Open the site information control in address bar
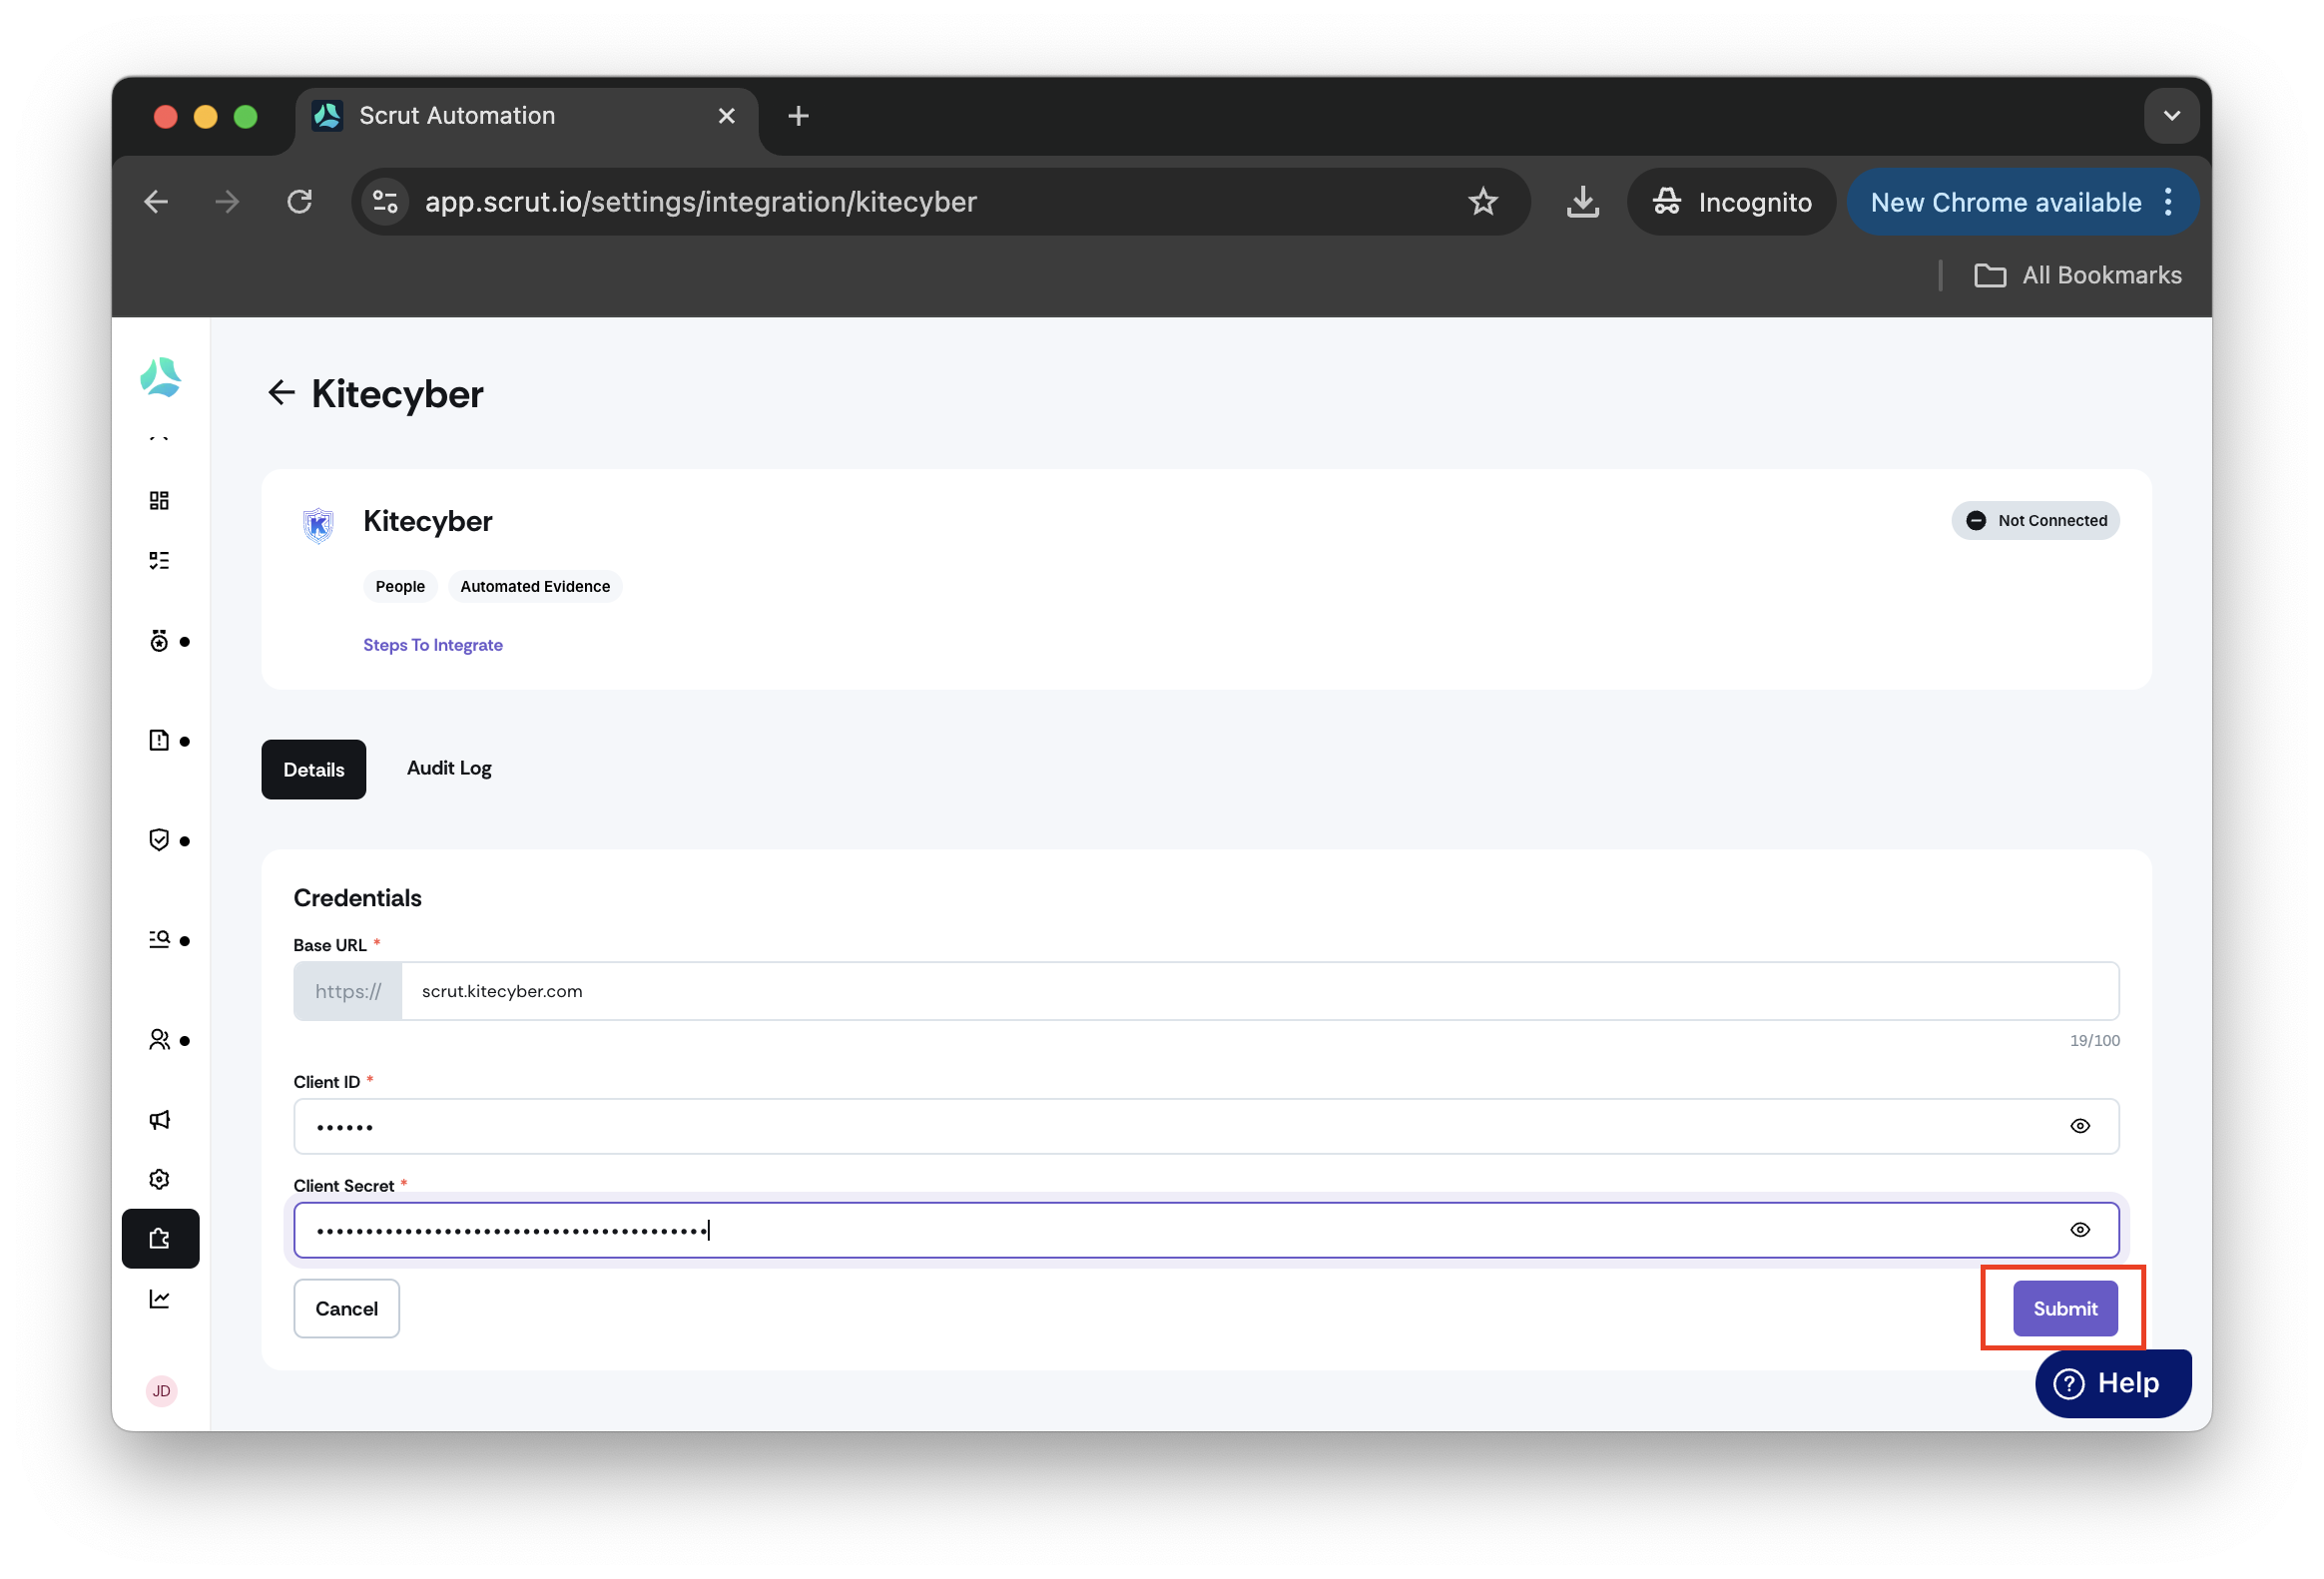The width and height of the screenshot is (2324, 1579). 386,202
